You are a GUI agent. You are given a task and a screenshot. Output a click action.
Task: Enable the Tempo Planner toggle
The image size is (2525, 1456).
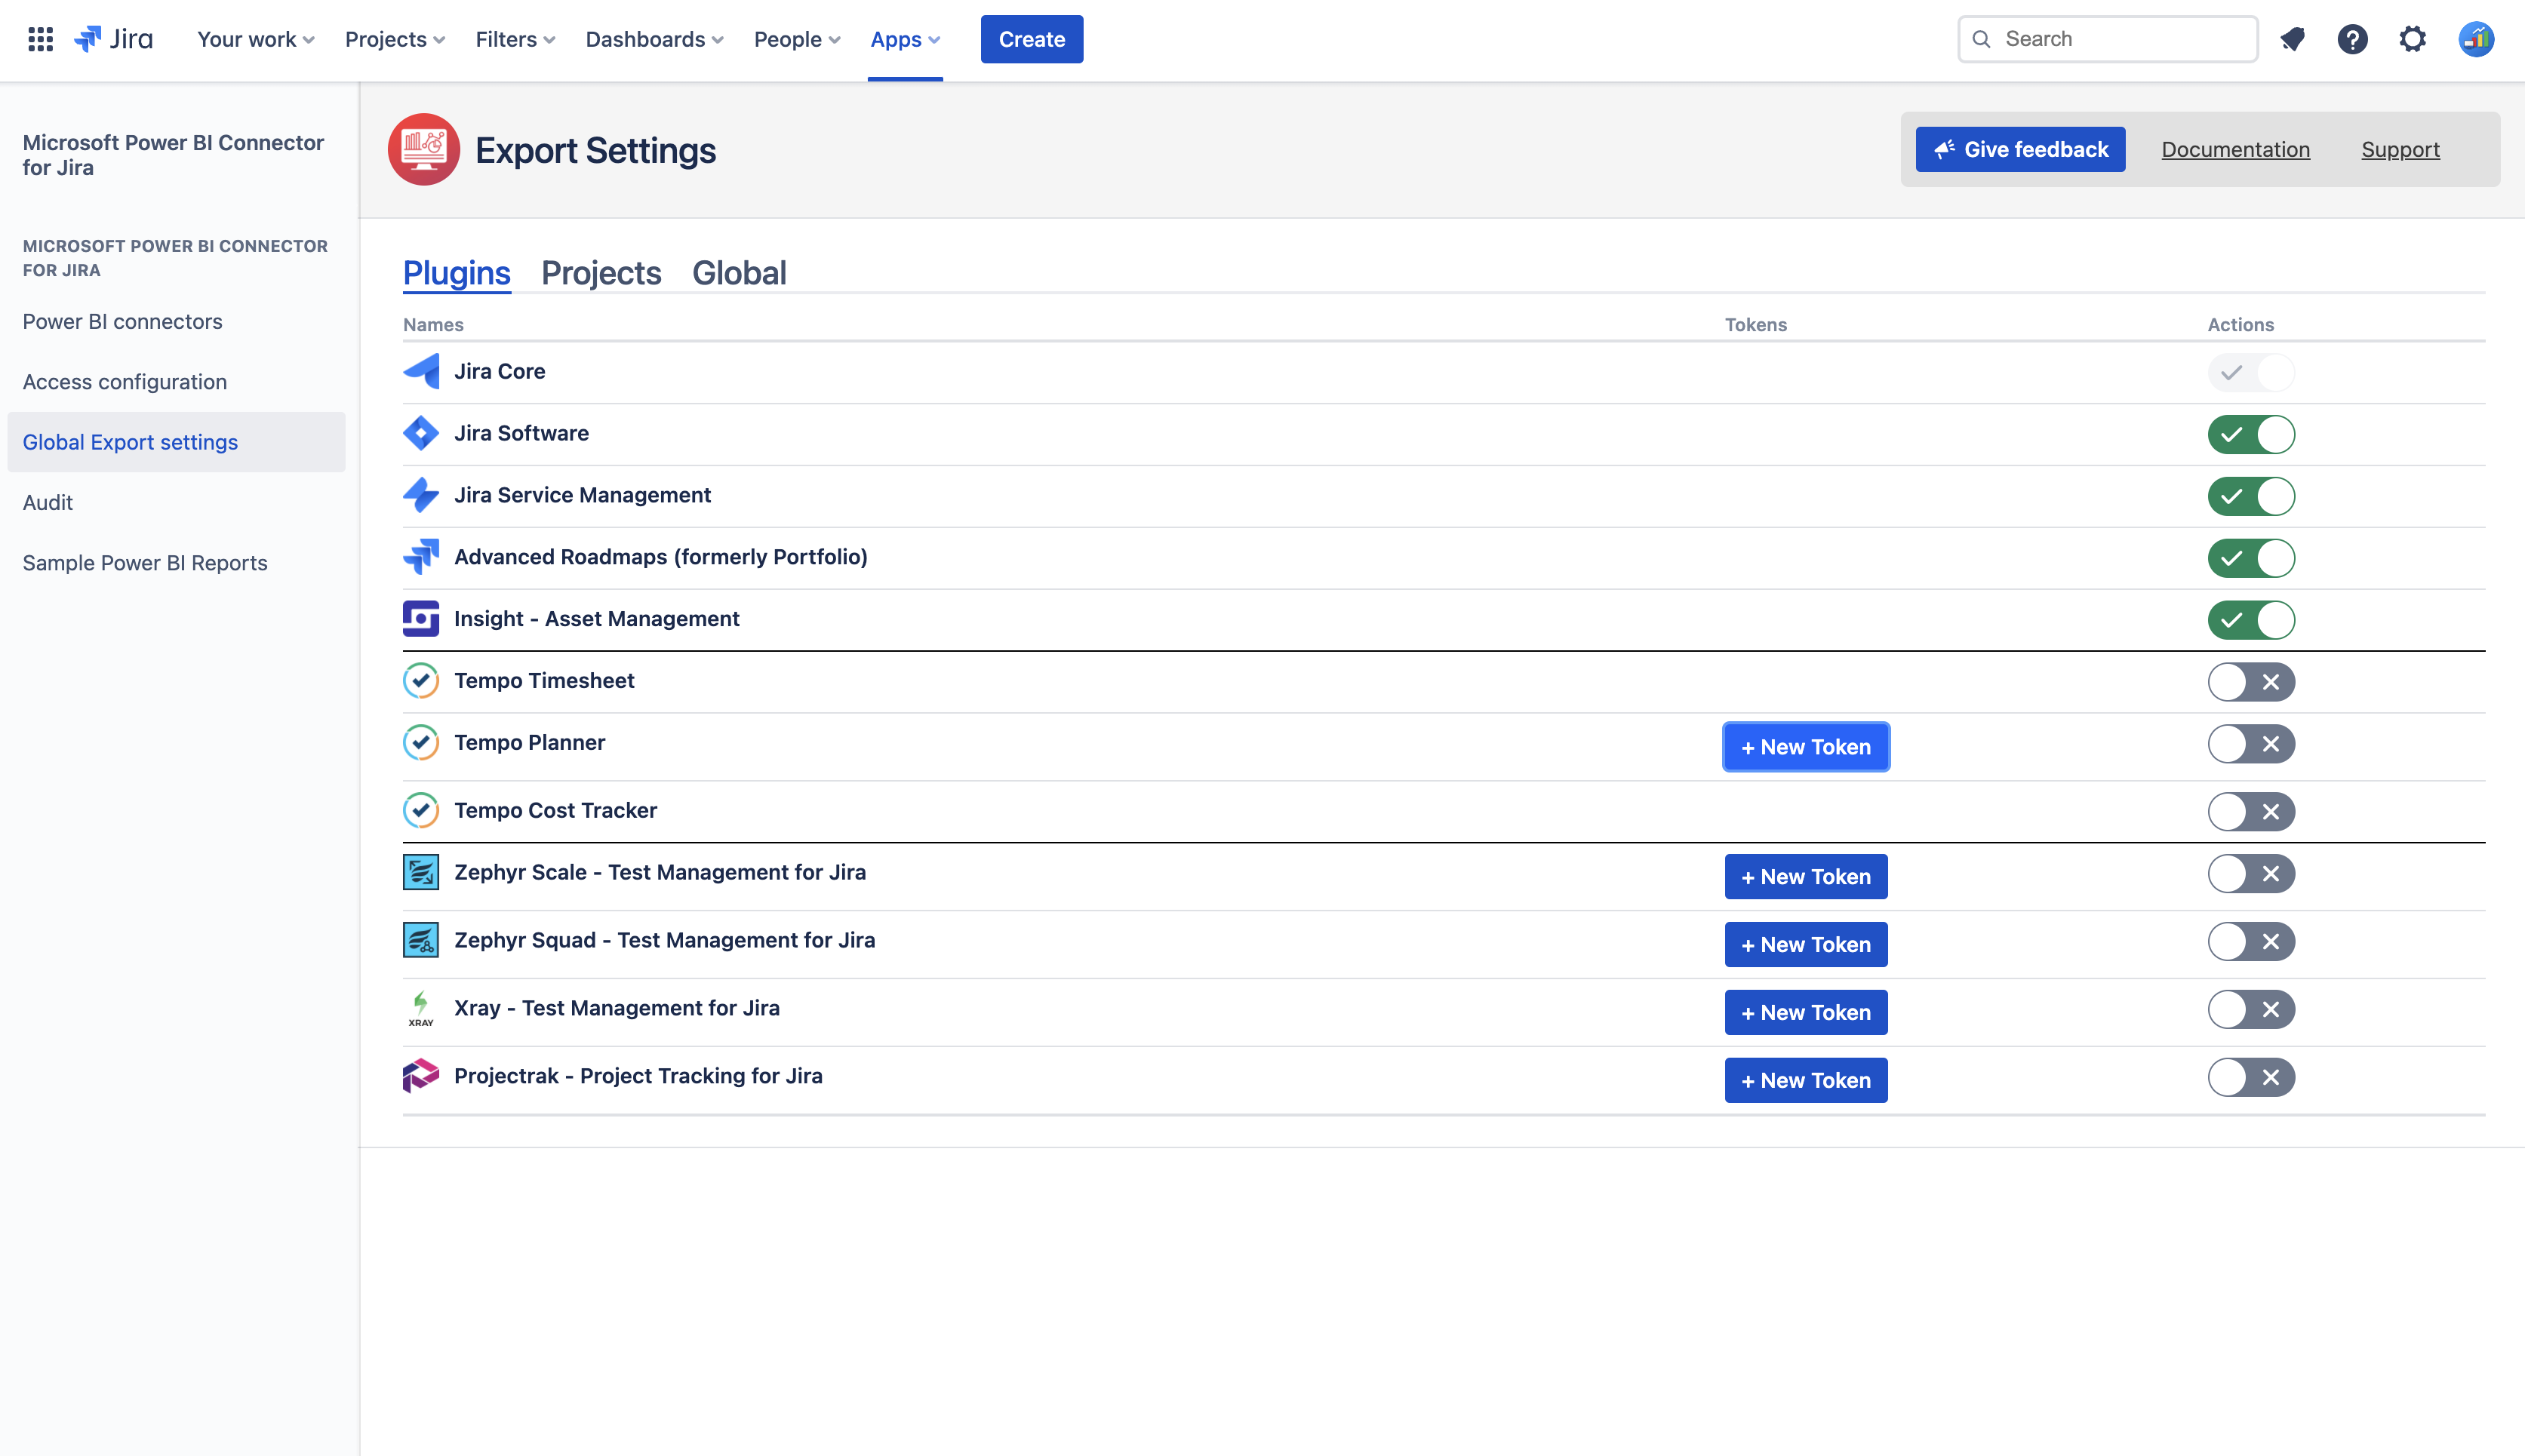tap(2251, 745)
